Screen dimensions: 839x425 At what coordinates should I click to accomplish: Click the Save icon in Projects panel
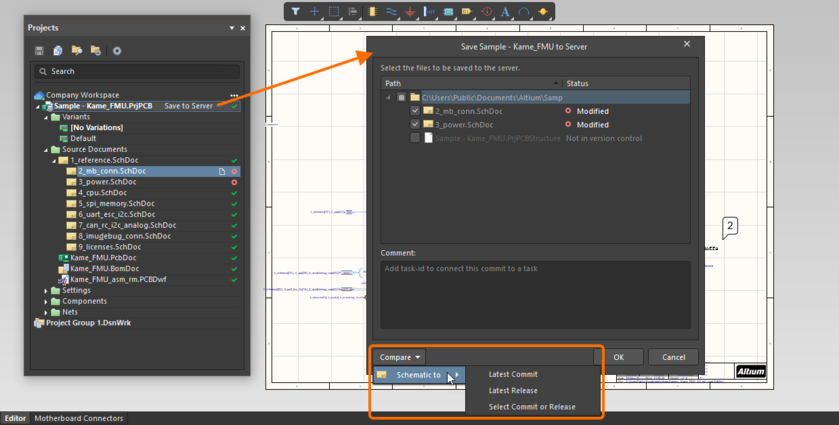pos(39,51)
